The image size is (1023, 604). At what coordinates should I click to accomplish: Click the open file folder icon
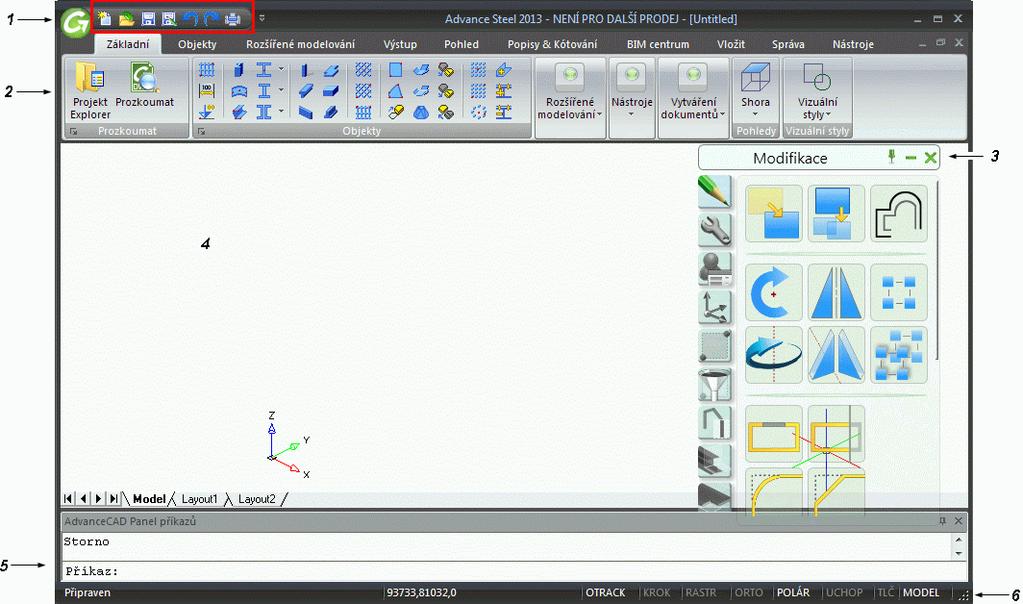[126, 19]
